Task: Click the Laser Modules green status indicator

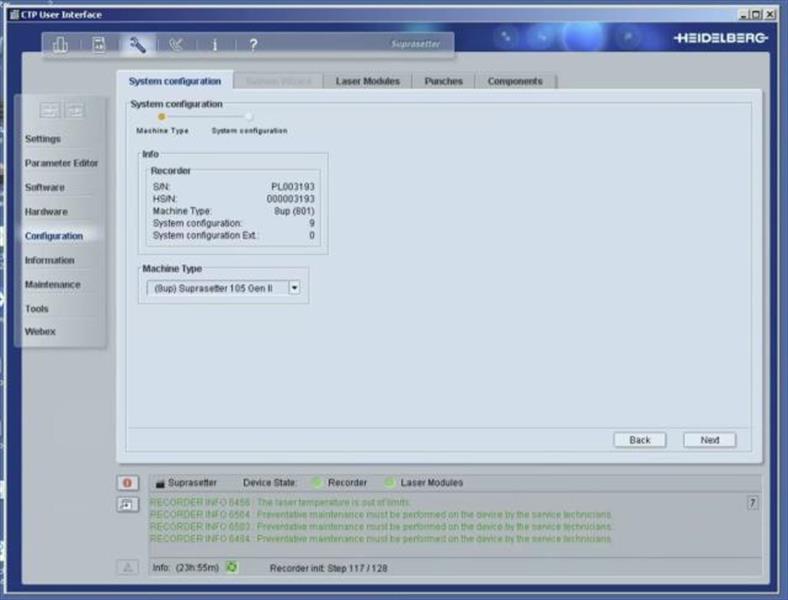Action: tap(389, 483)
